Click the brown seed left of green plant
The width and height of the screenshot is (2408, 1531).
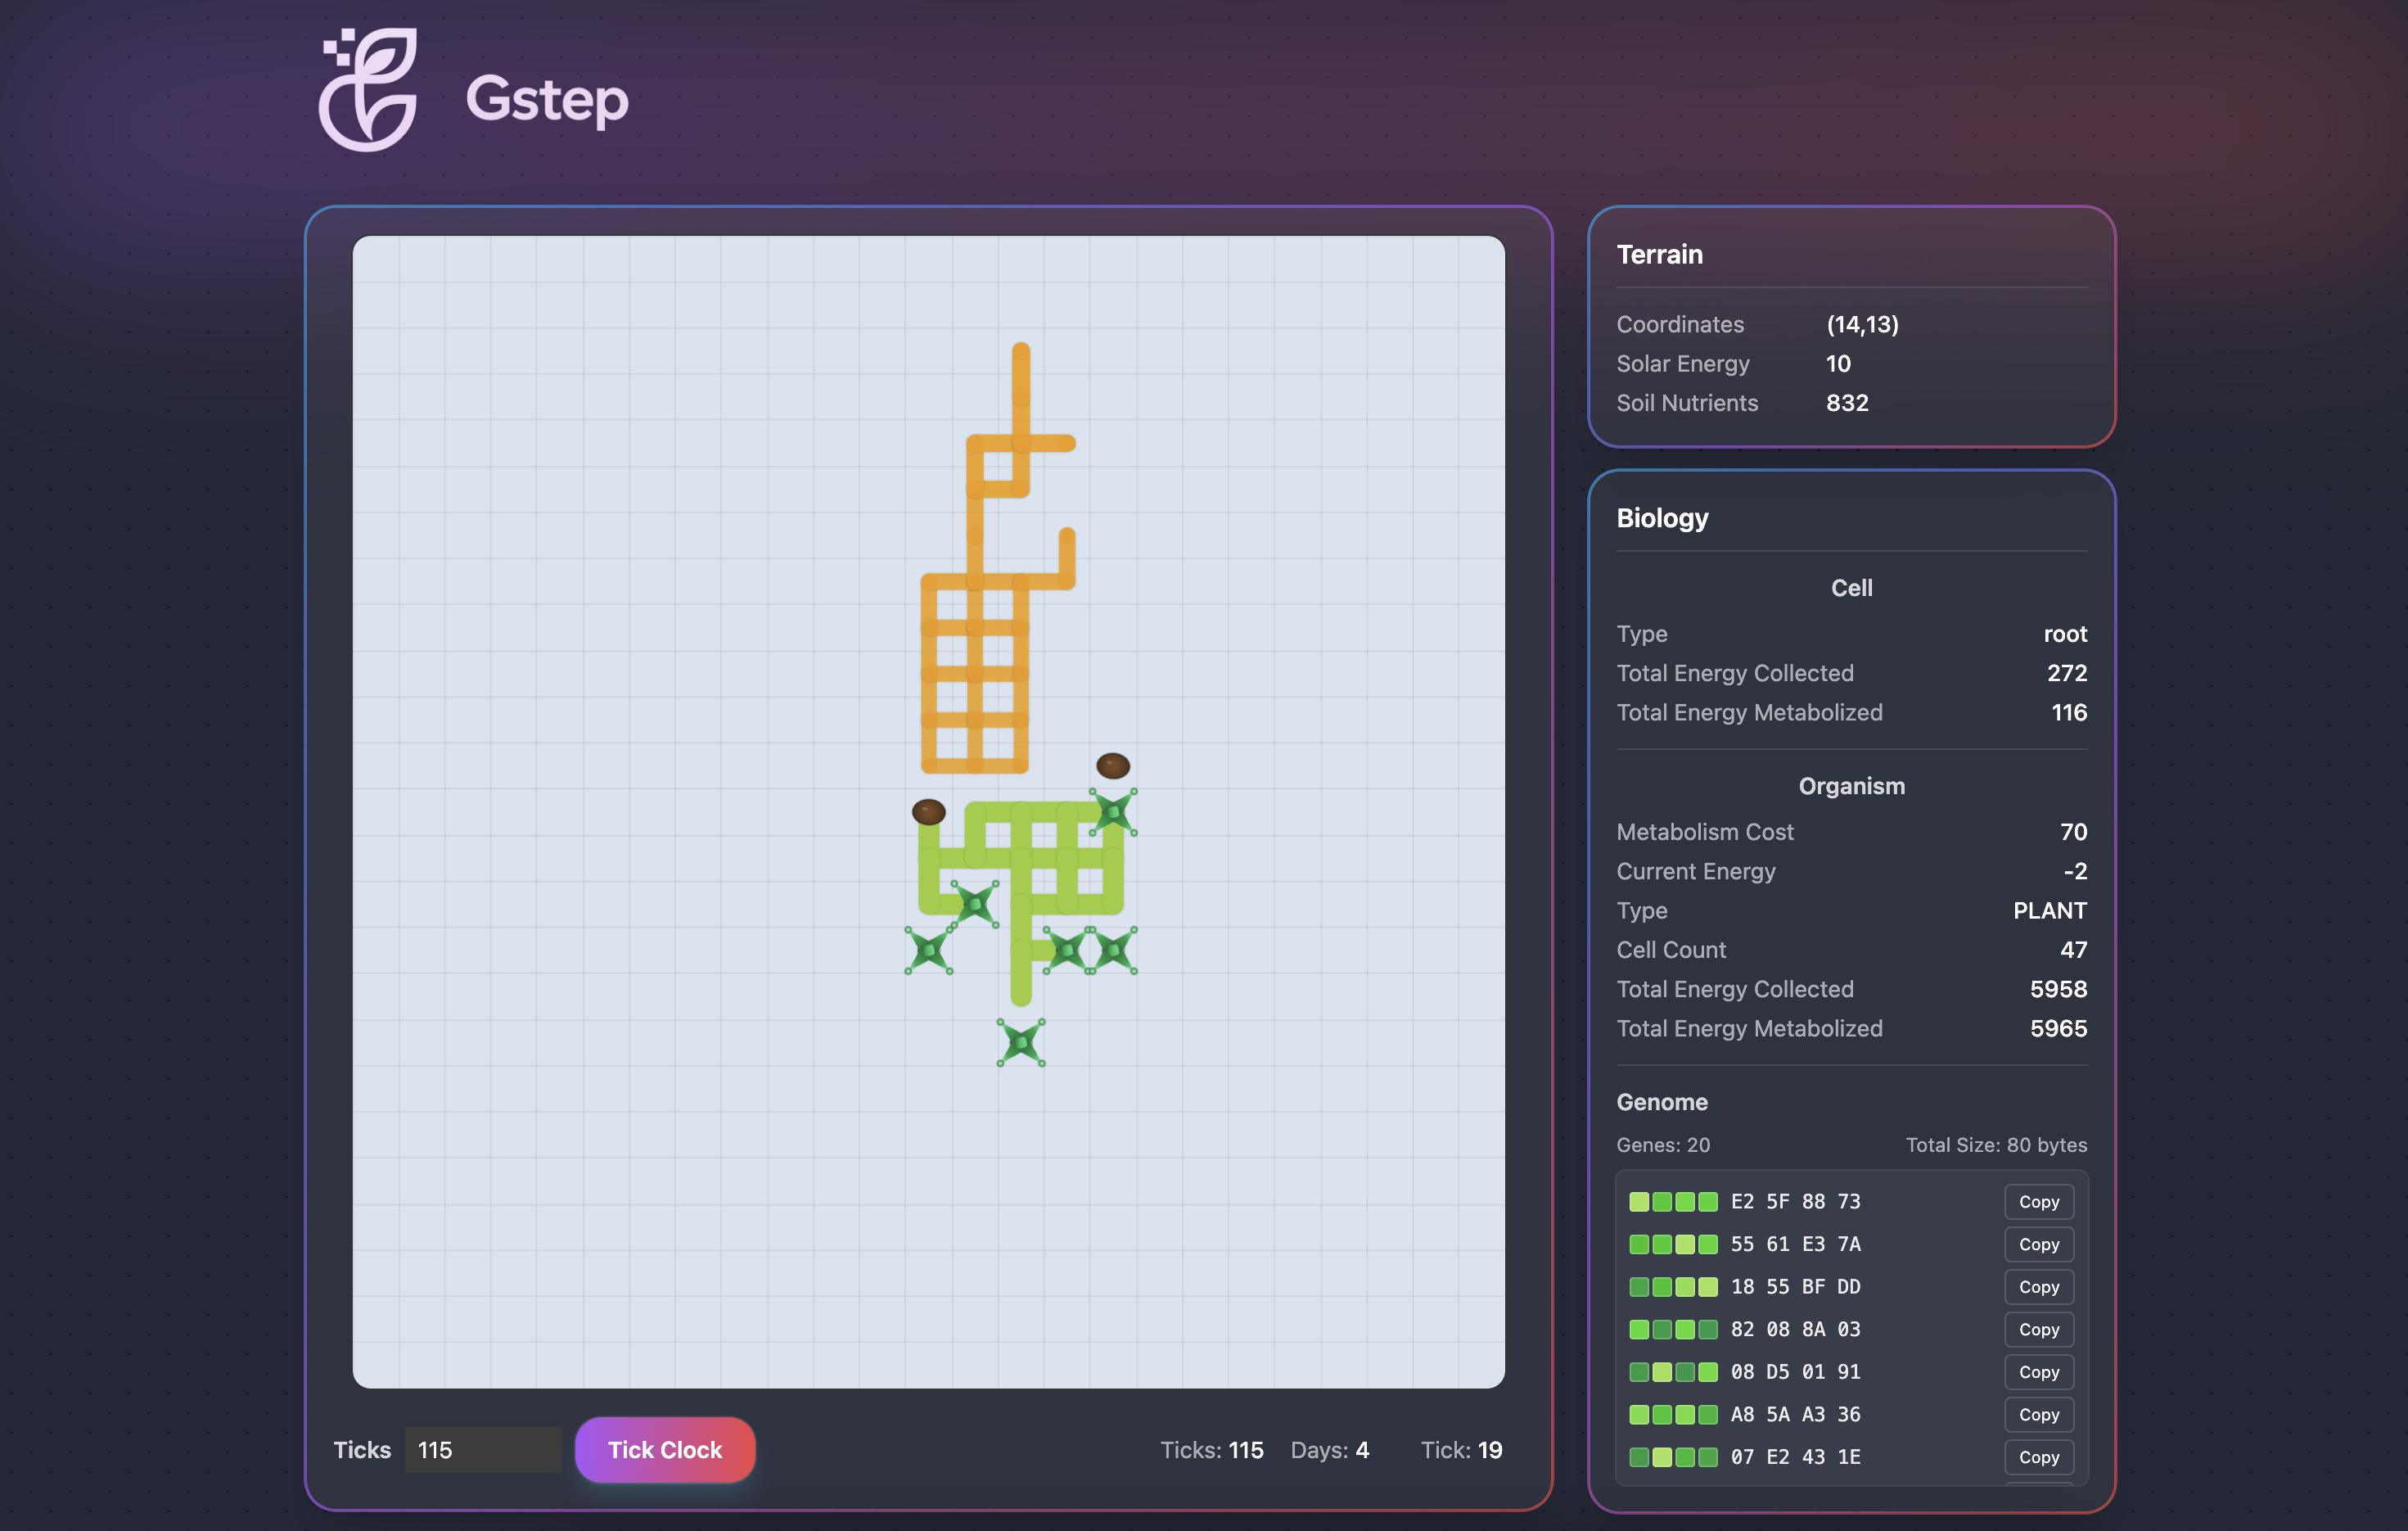(928, 812)
